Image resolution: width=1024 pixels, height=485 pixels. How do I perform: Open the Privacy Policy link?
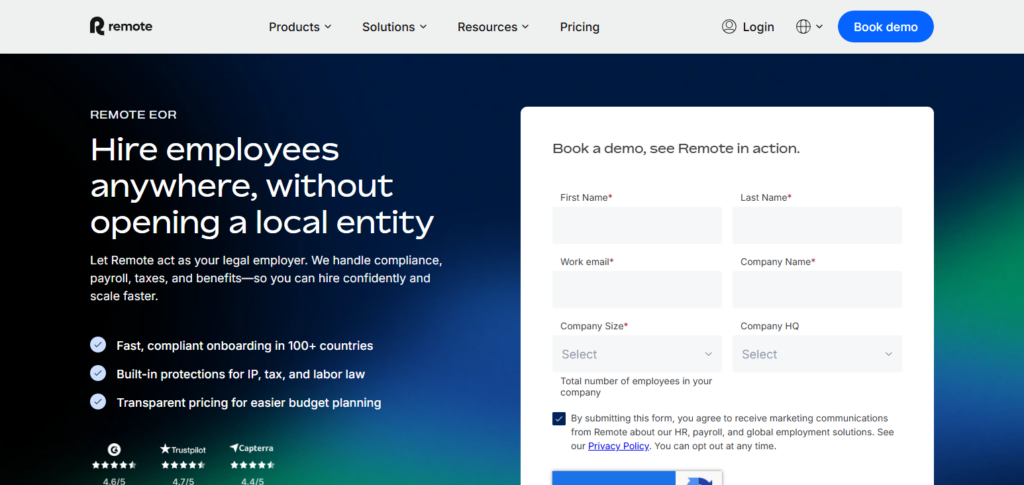pos(618,446)
